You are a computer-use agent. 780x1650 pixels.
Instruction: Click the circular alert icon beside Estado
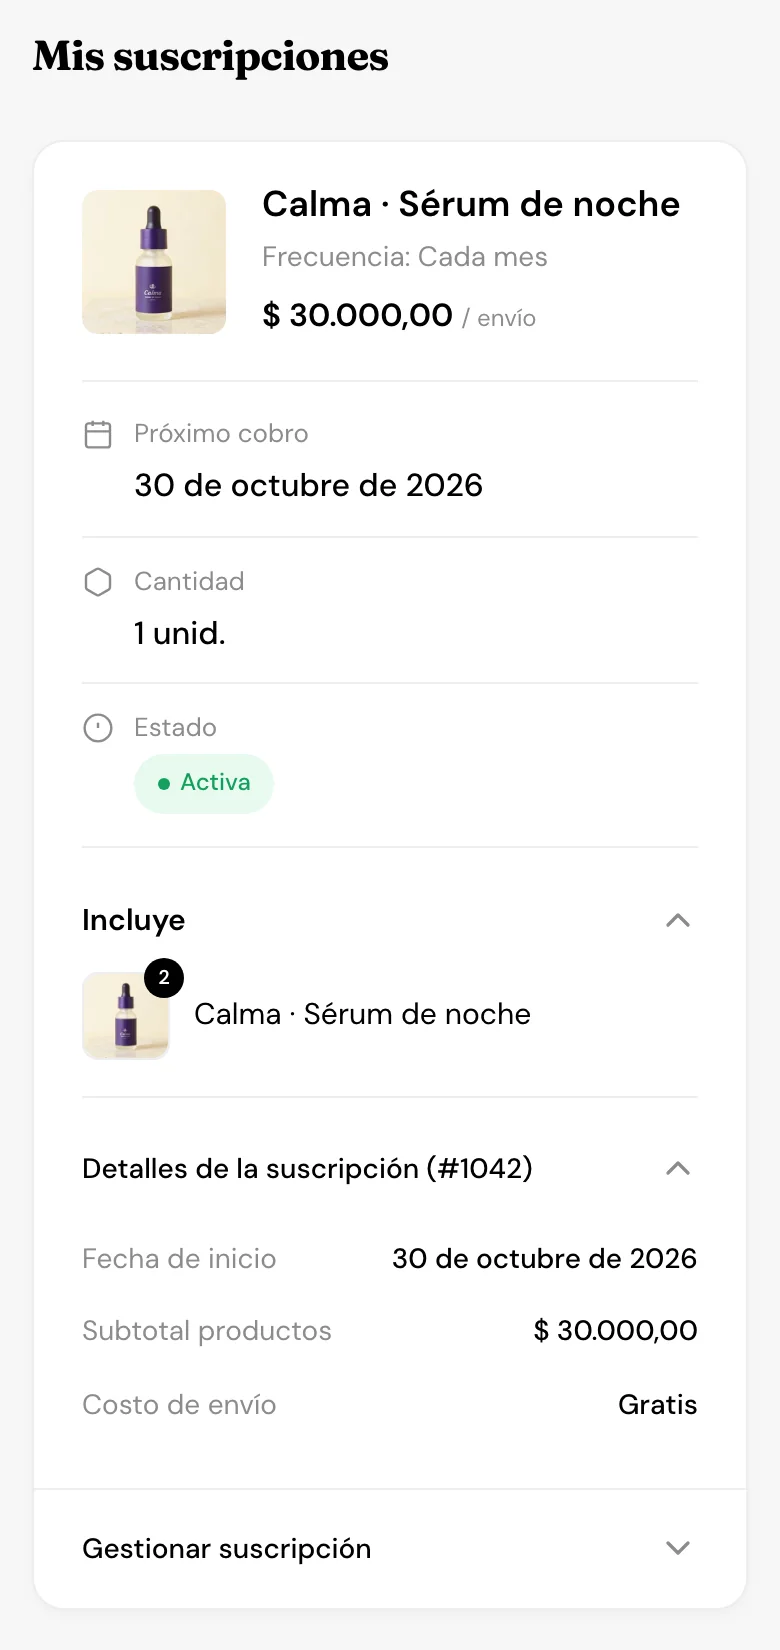coord(98,728)
